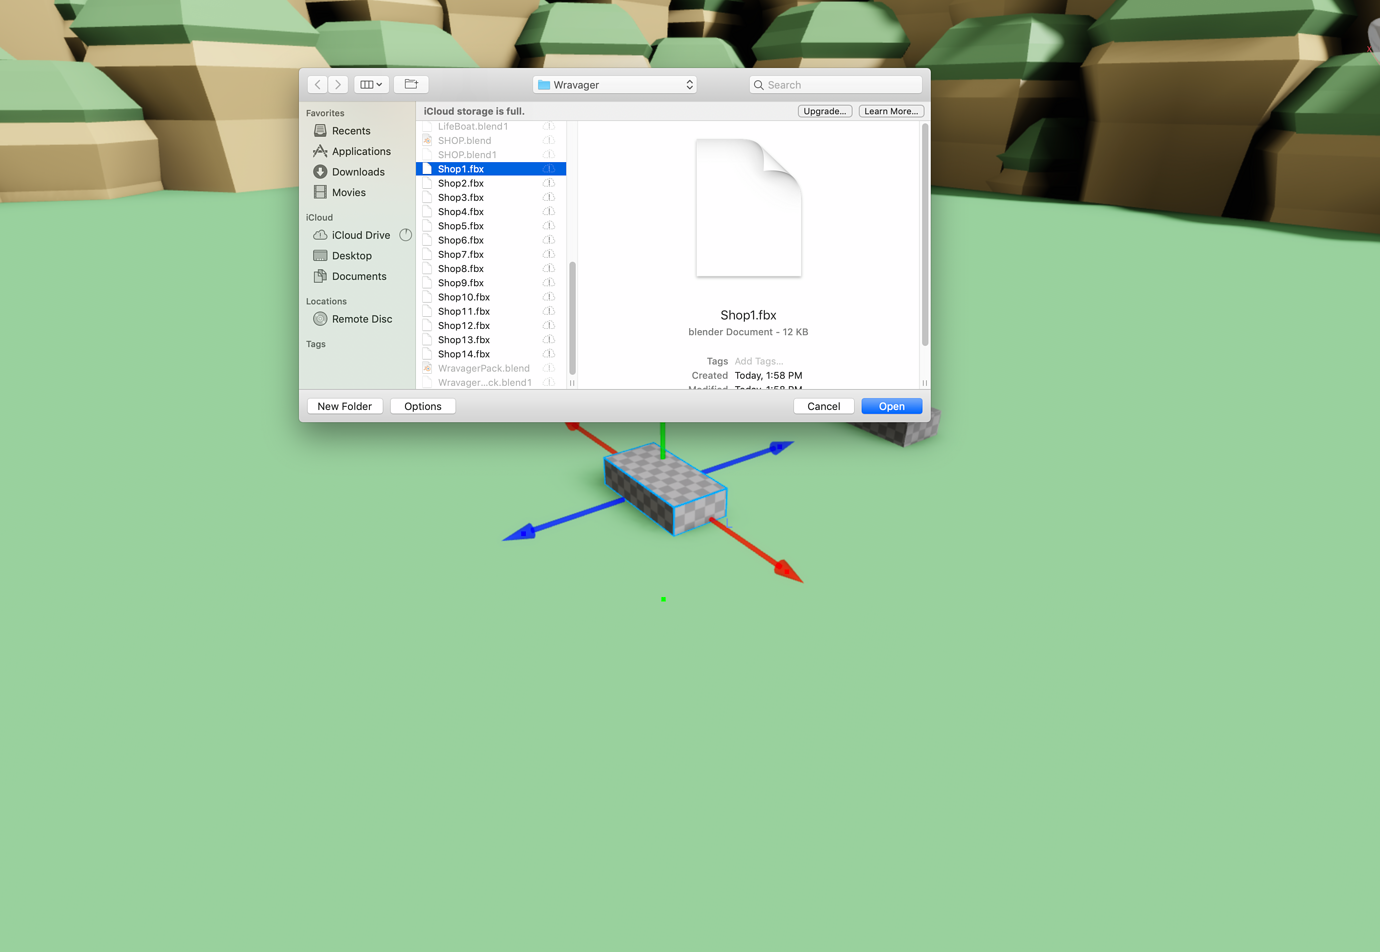Screen dimensions: 1380x952
Task: Click the blue arrowhead left of the checkered block
Action: 520,533
